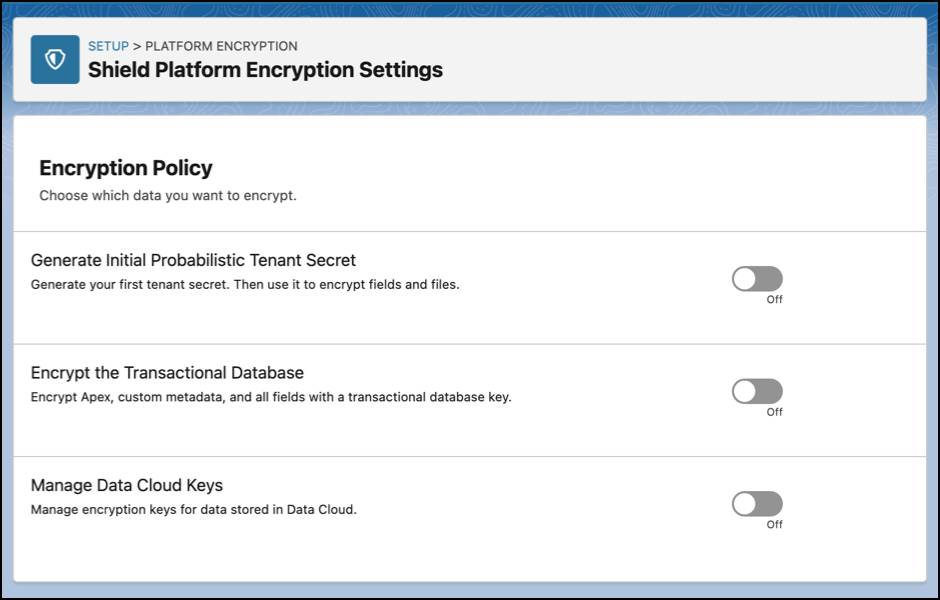Click the 'Encrypt Apex, custom metadata' description
The height and width of the screenshot is (600, 940).
click(x=271, y=397)
